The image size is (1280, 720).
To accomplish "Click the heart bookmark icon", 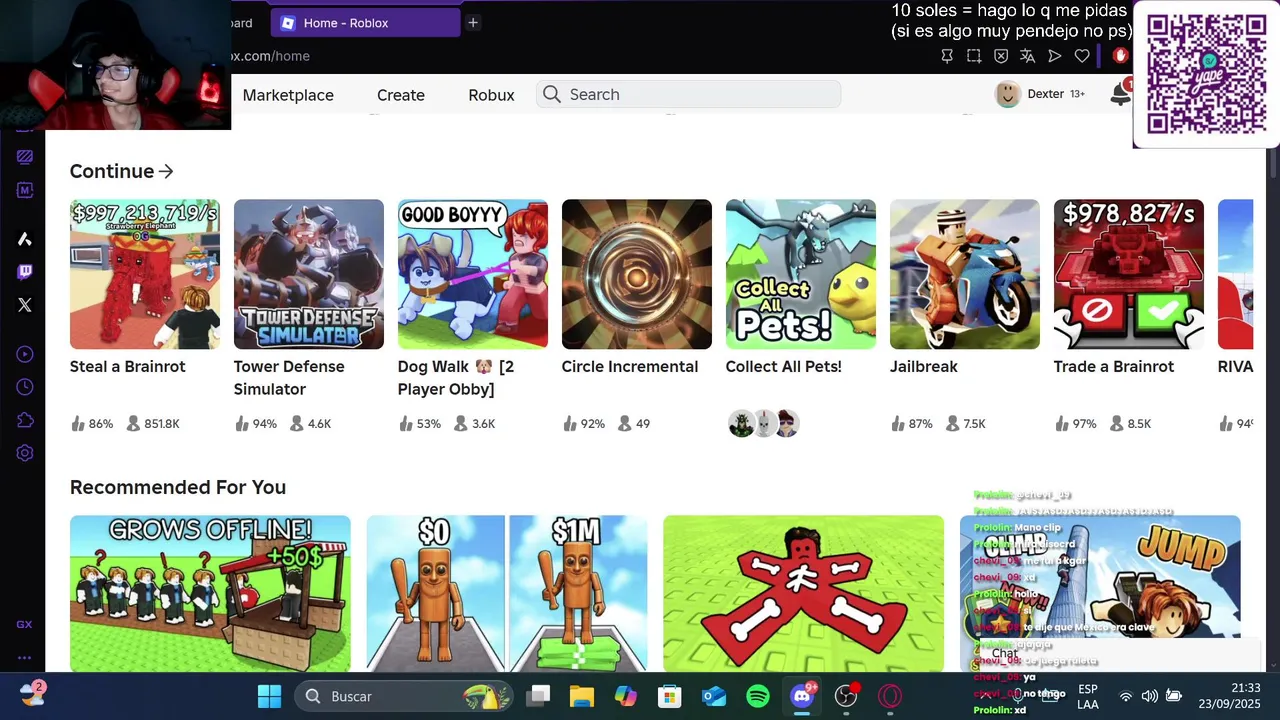I will 1082,56.
